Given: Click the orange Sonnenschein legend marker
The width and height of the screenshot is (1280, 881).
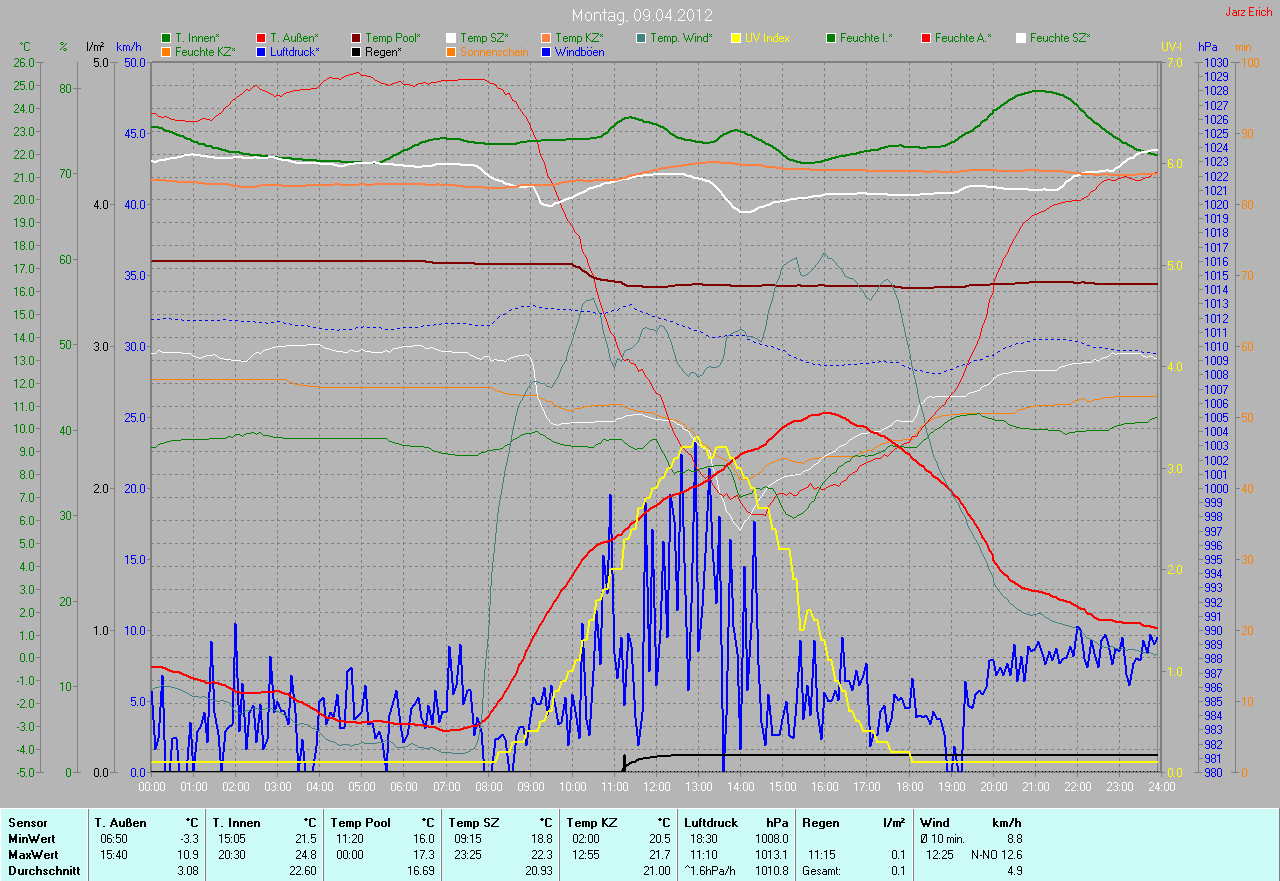Looking at the screenshot, I should [x=451, y=51].
